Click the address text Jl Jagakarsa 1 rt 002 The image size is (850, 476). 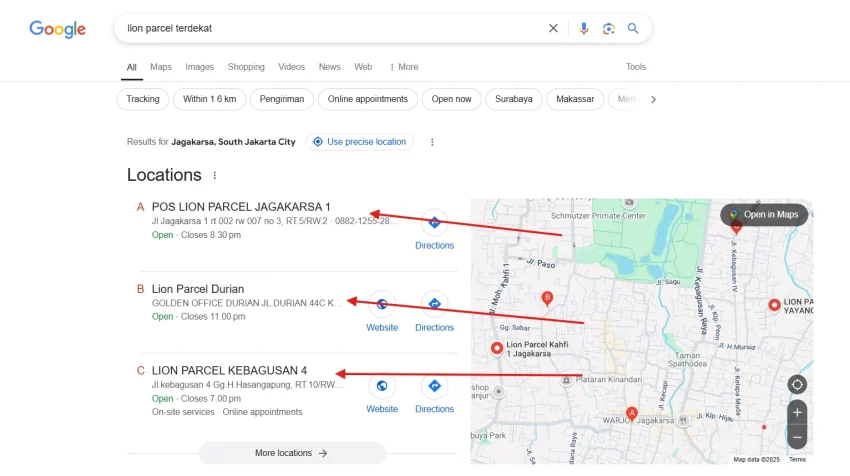pos(240,221)
